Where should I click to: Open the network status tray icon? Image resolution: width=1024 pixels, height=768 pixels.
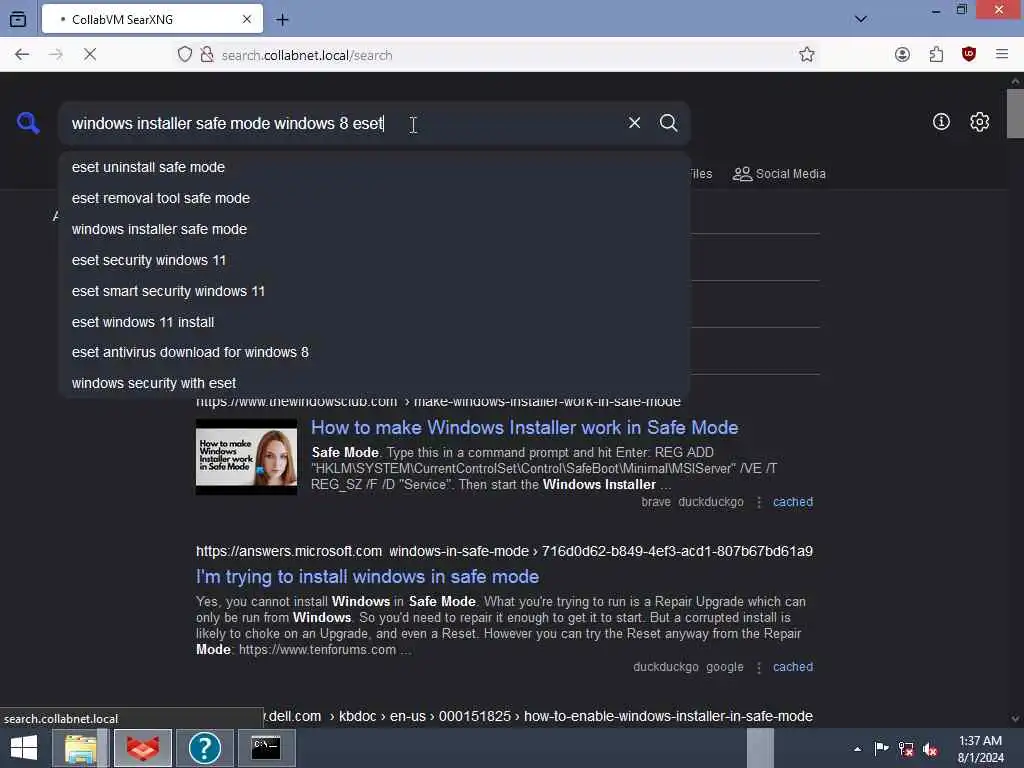[x=906, y=749]
